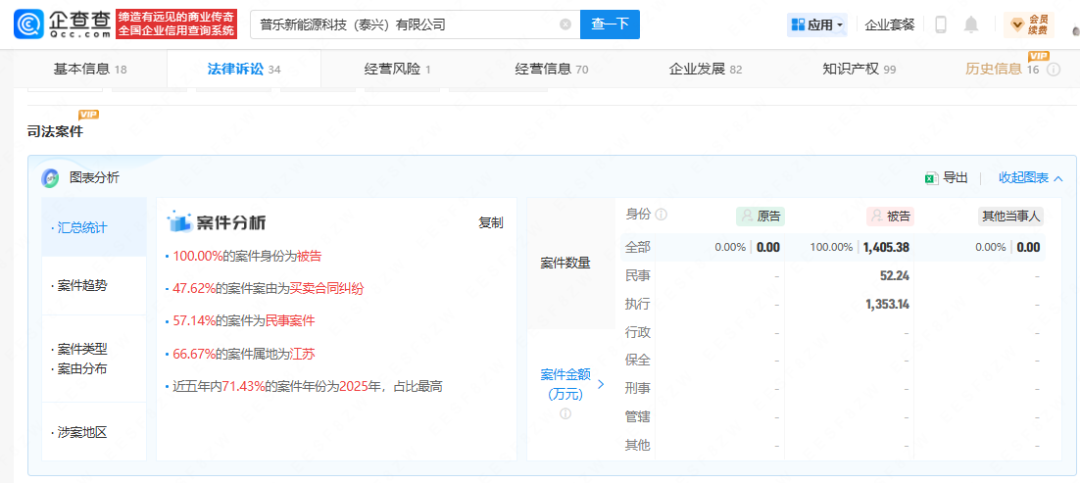Click the 复制 copy button
The height and width of the screenshot is (483, 1080).
tap(490, 222)
